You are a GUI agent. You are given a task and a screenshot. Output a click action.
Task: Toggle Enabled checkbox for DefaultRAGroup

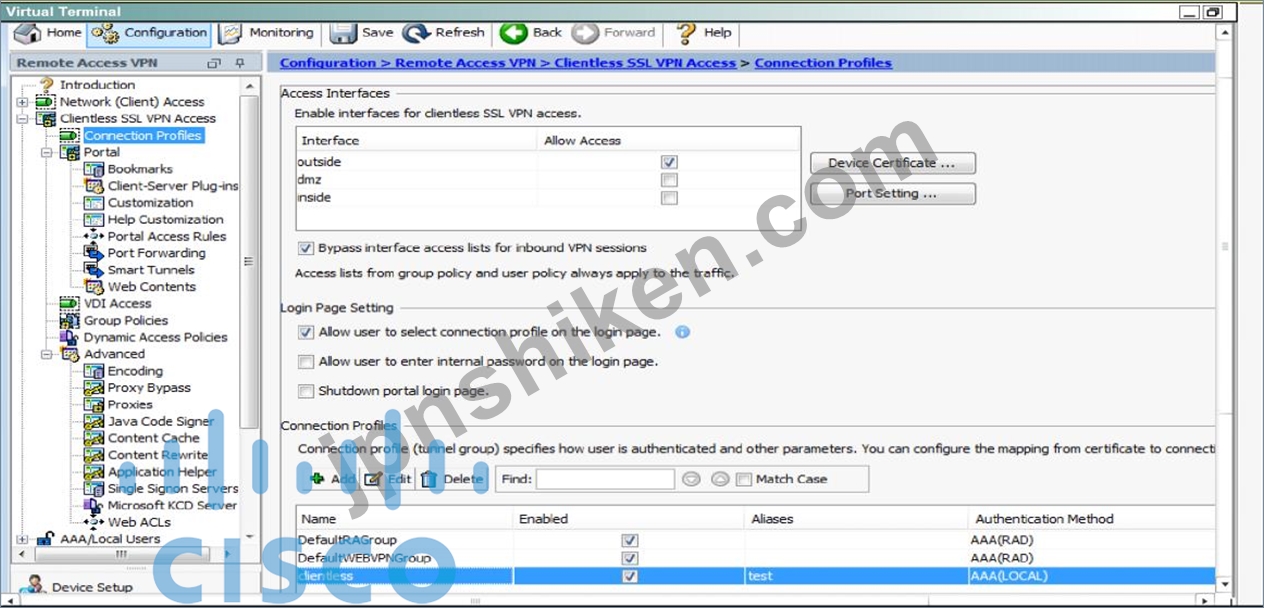click(x=630, y=540)
